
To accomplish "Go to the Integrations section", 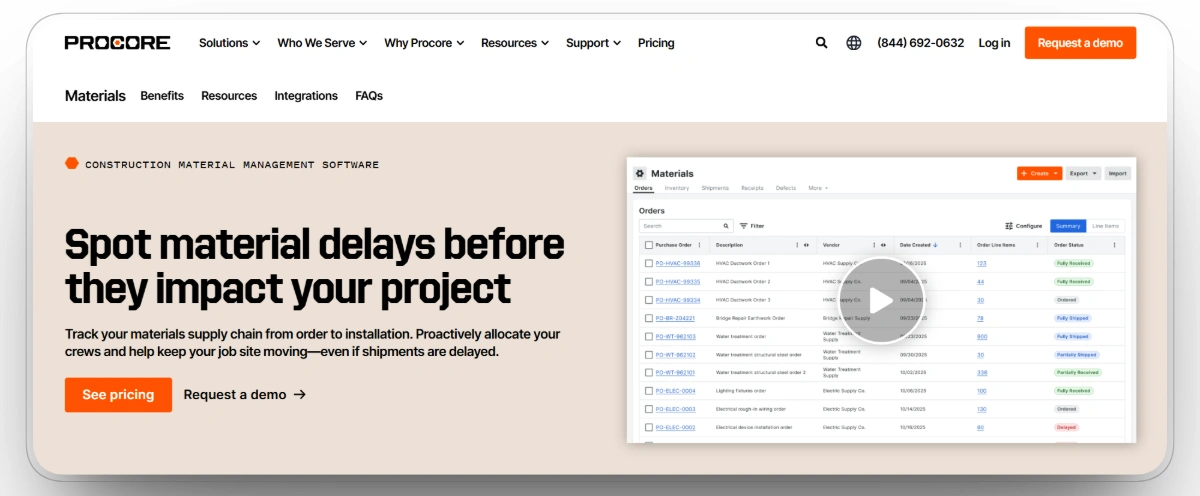I will (x=306, y=96).
